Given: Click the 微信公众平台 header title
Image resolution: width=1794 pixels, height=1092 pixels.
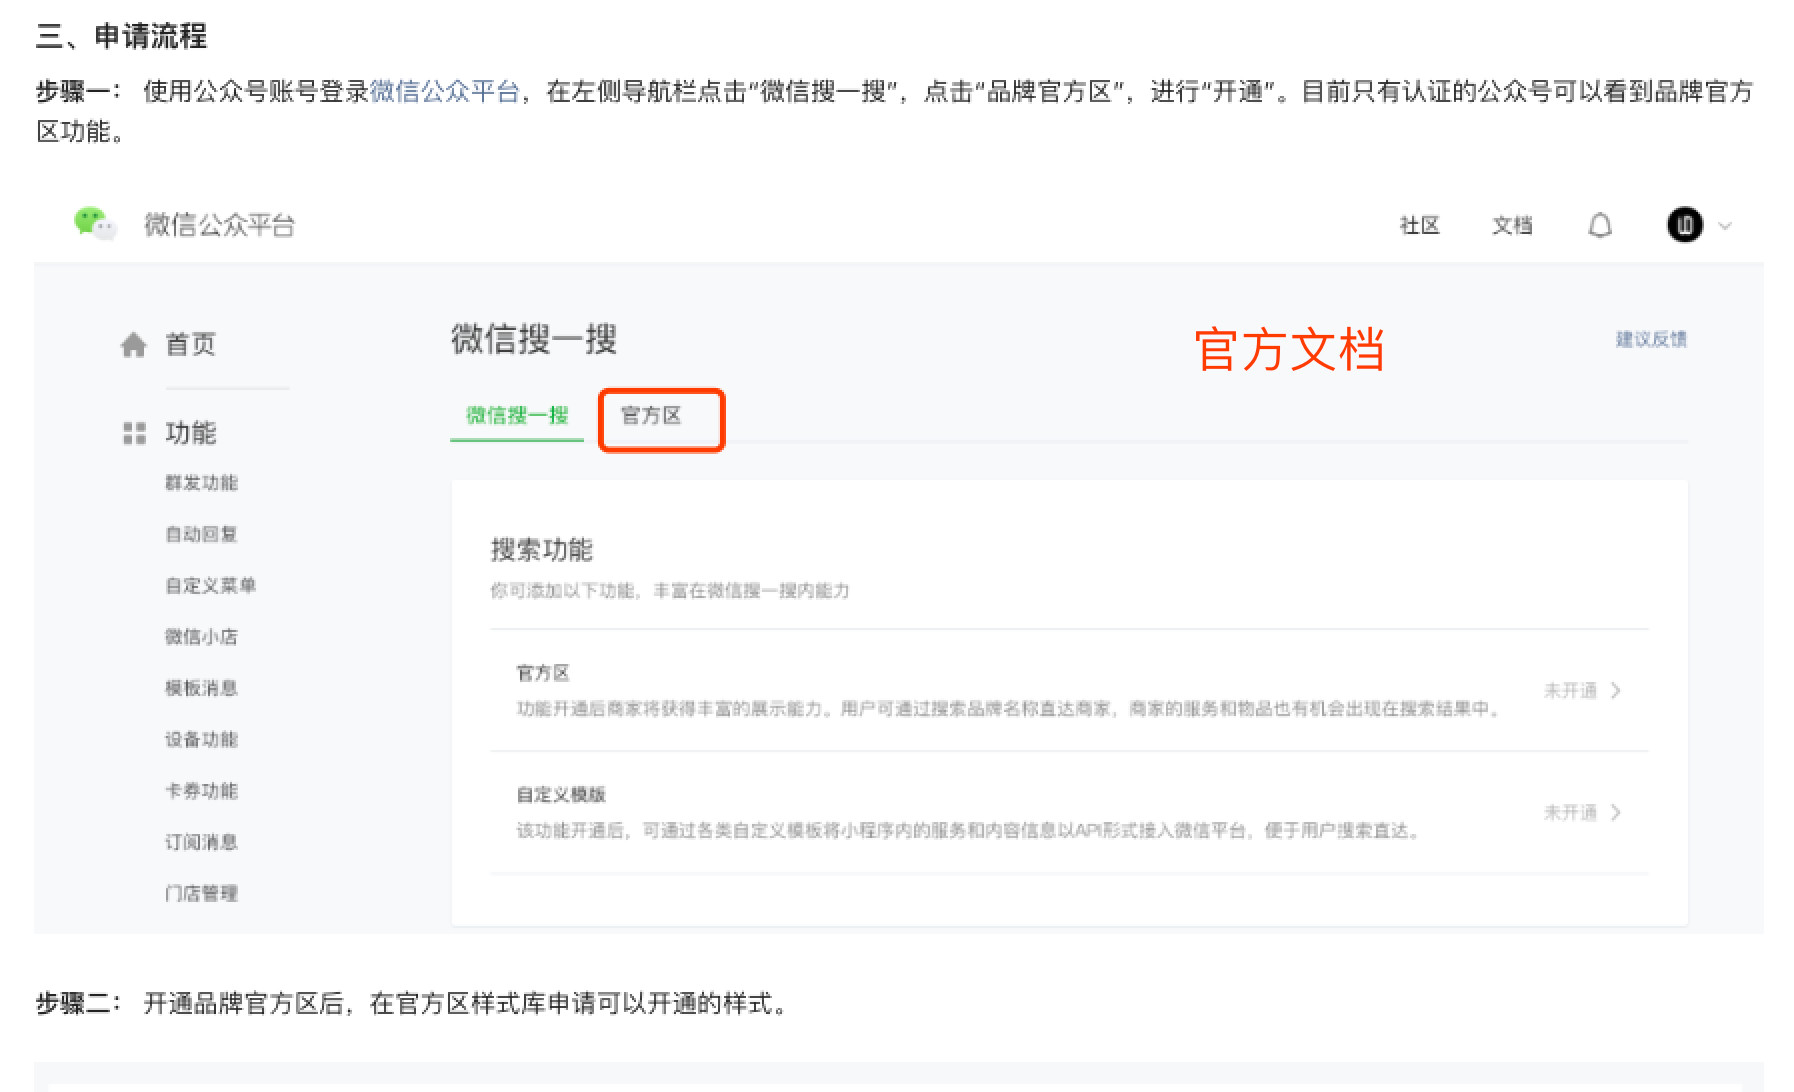Looking at the screenshot, I should click(219, 225).
